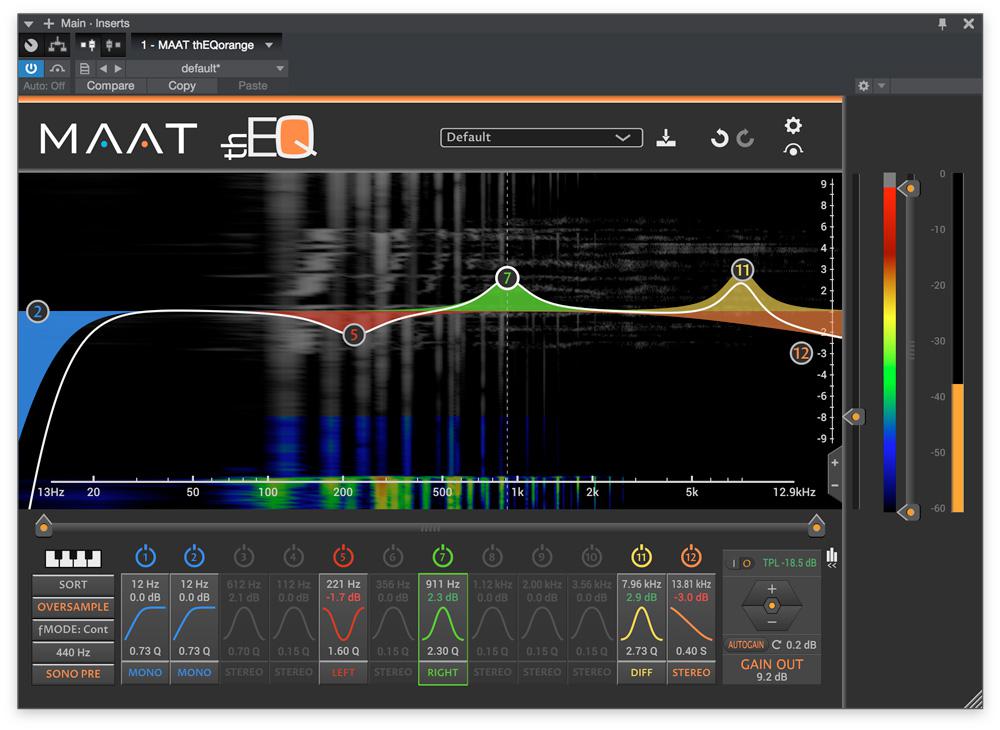Viewport: 1000px width, 730px height.
Task: Toggle the I/O bypass switch
Action: pos(740,564)
